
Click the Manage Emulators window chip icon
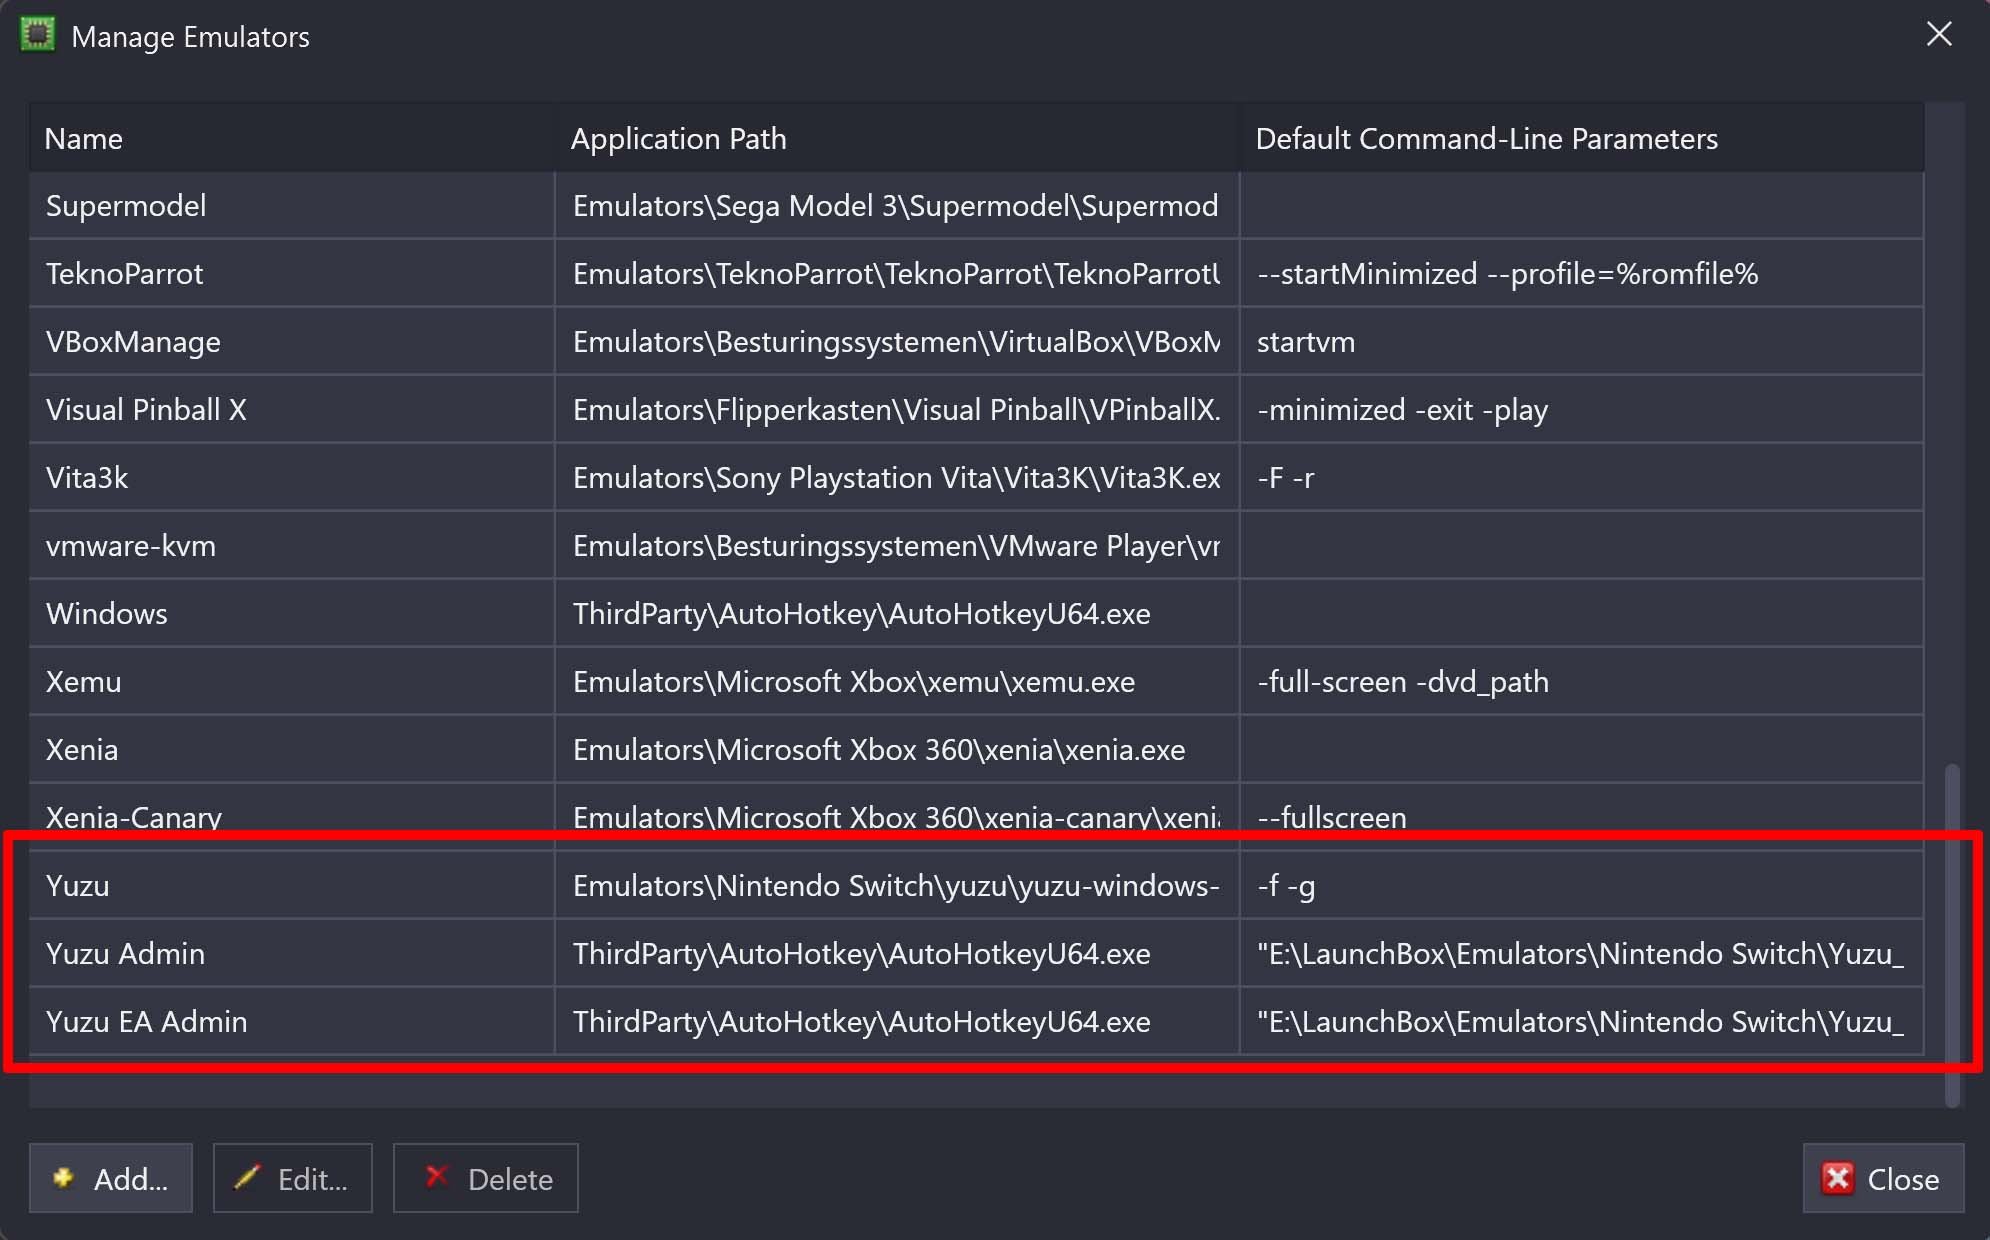click(38, 35)
